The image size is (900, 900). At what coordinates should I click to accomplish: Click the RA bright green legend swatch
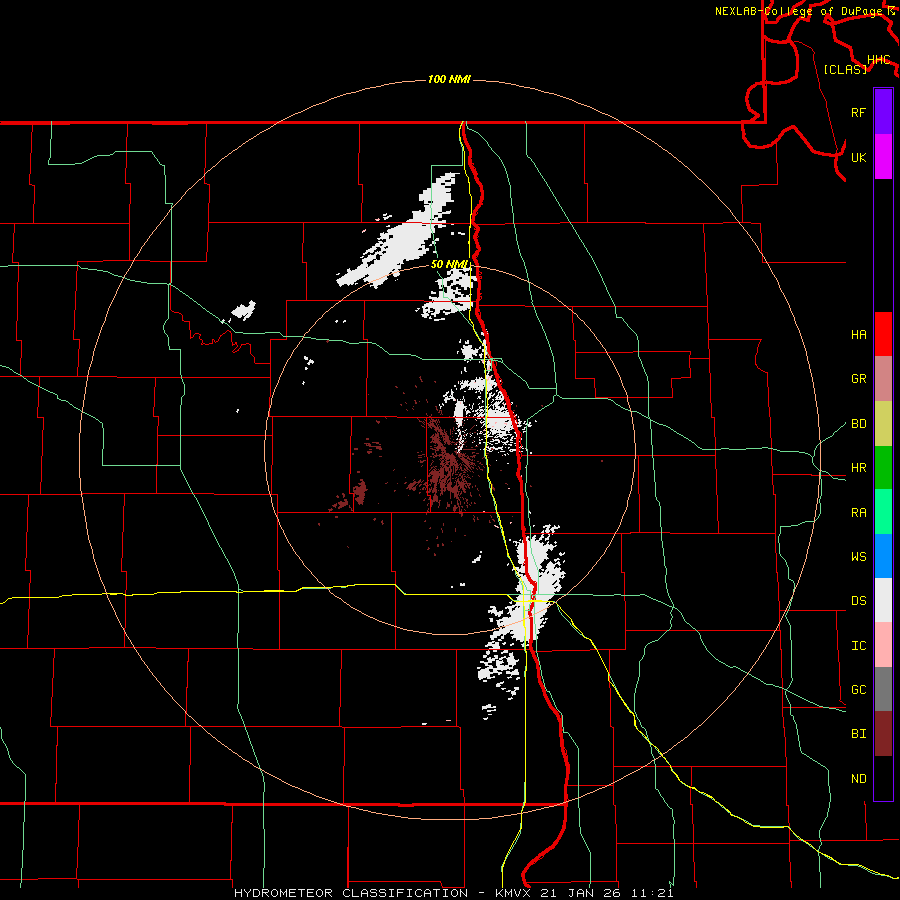click(883, 512)
